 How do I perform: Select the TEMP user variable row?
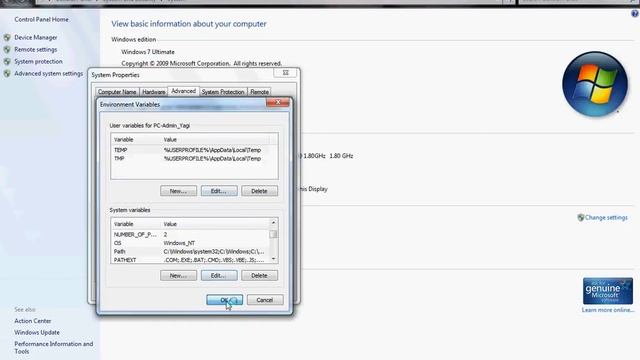(x=194, y=150)
